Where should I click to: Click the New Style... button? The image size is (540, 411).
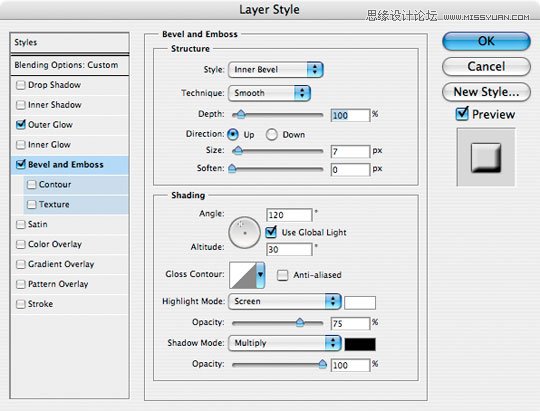point(486,92)
